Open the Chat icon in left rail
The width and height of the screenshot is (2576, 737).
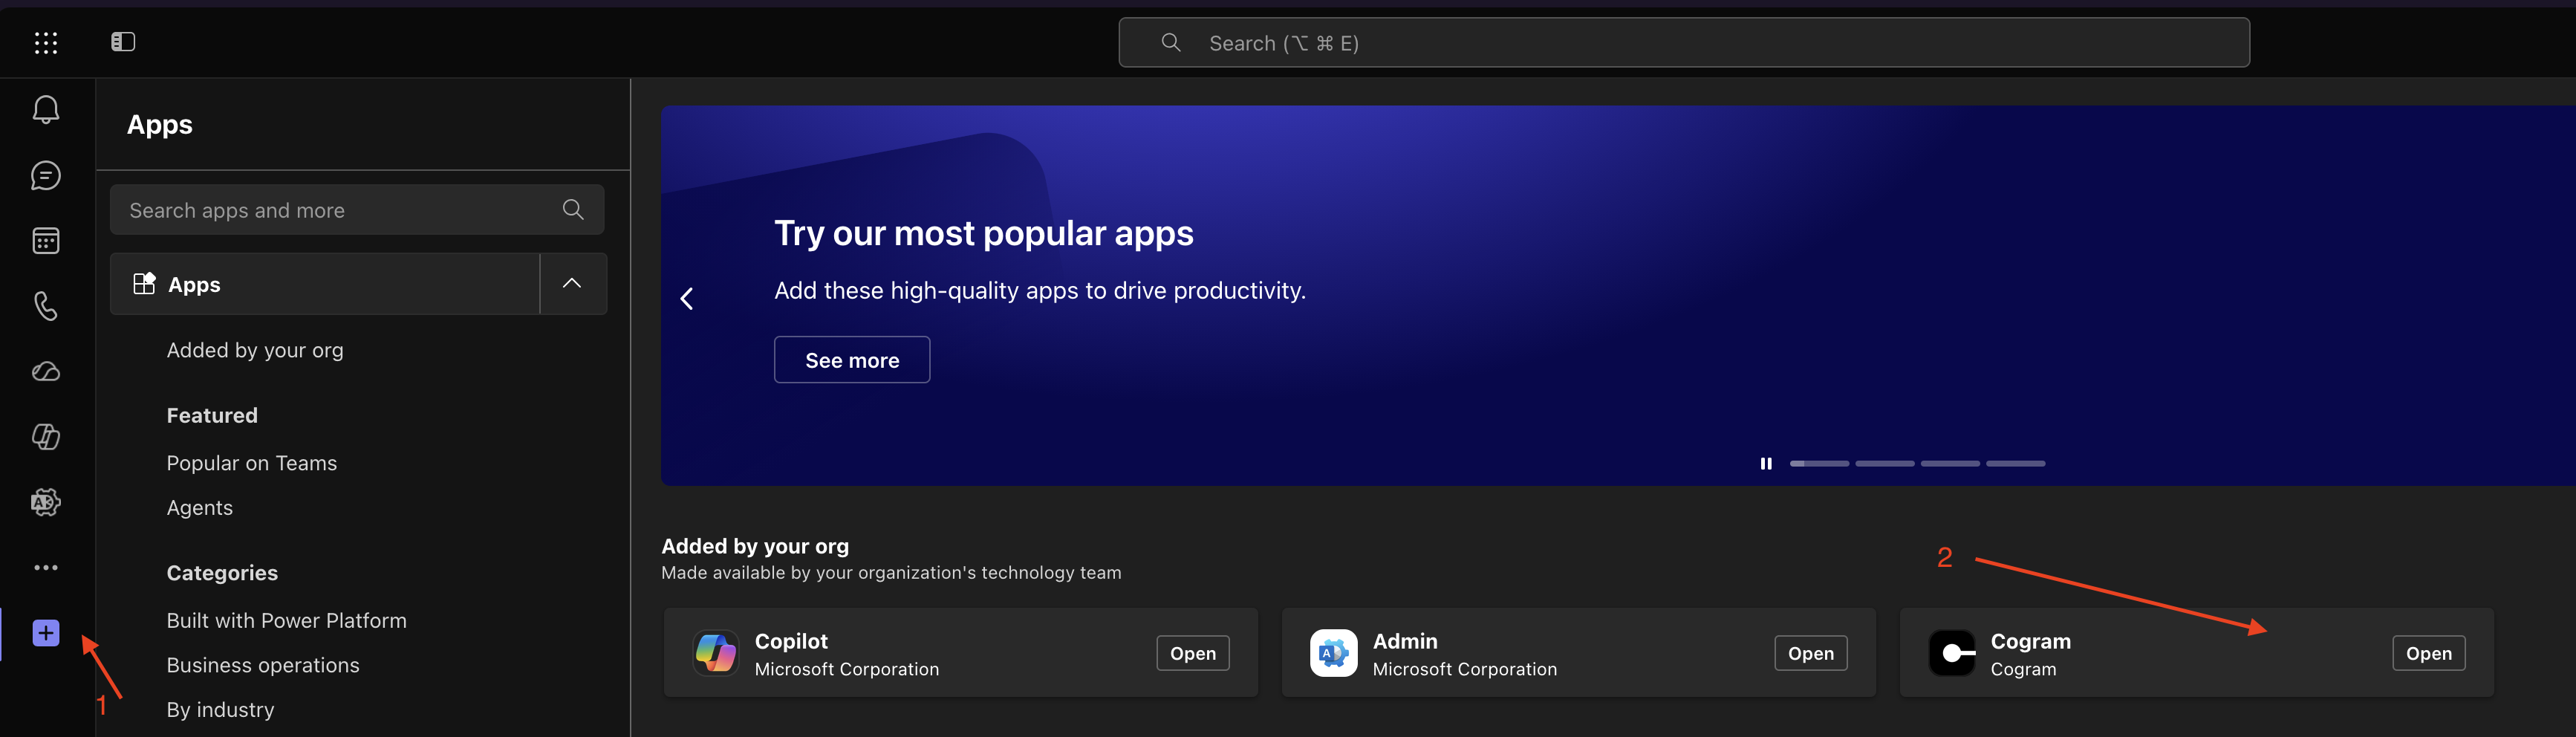pos(46,176)
